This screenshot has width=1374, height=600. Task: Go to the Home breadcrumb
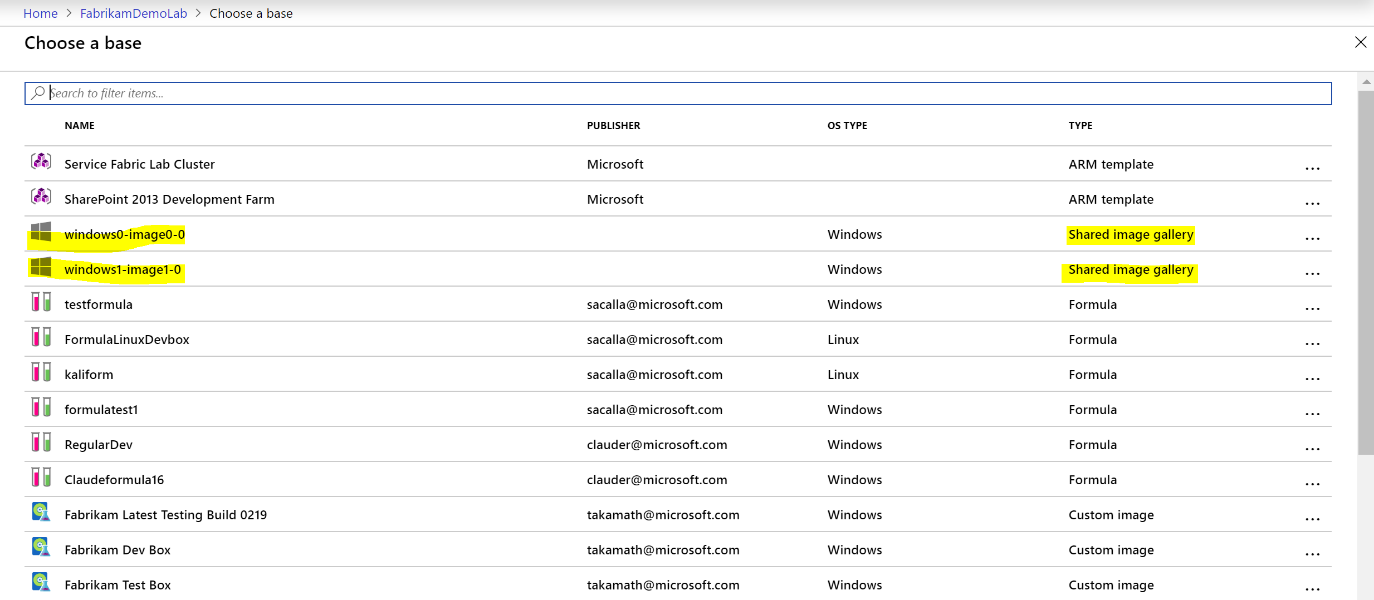coord(41,14)
